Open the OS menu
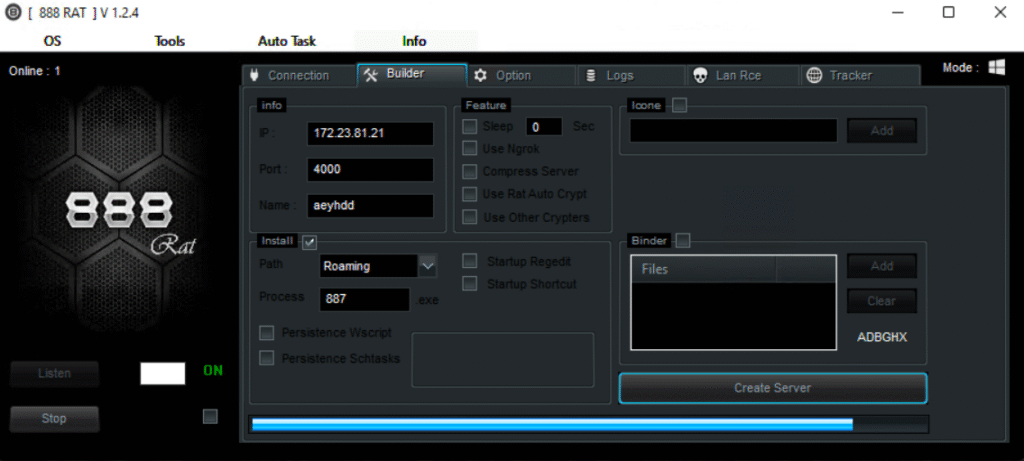The height and width of the screenshot is (461, 1024). coord(52,41)
